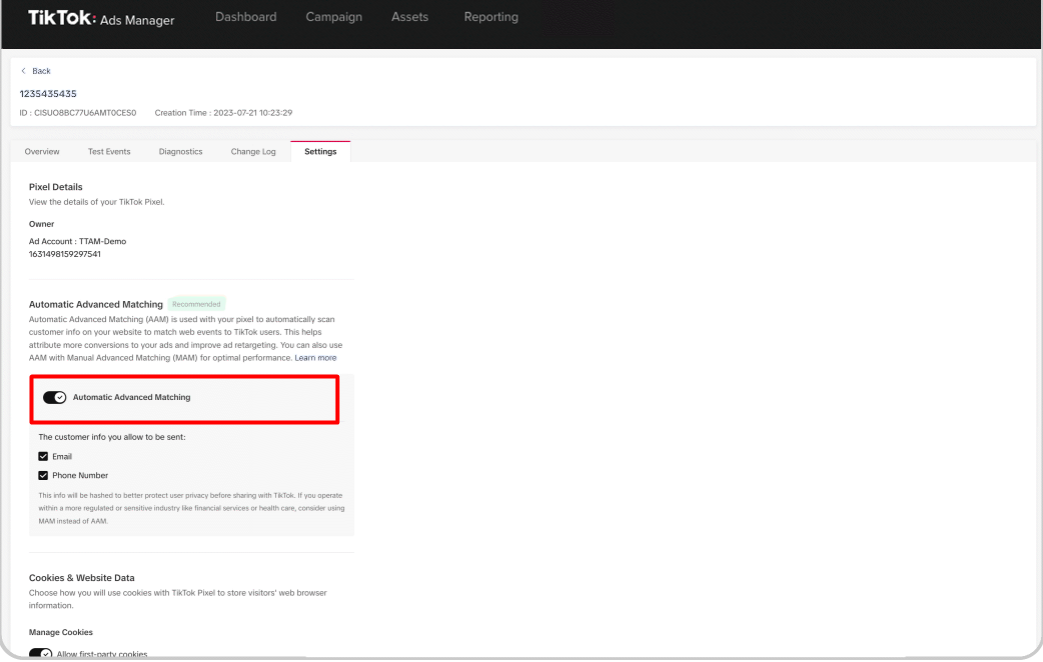
Task: Select the Diagnostics tab
Action: pos(180,152)
